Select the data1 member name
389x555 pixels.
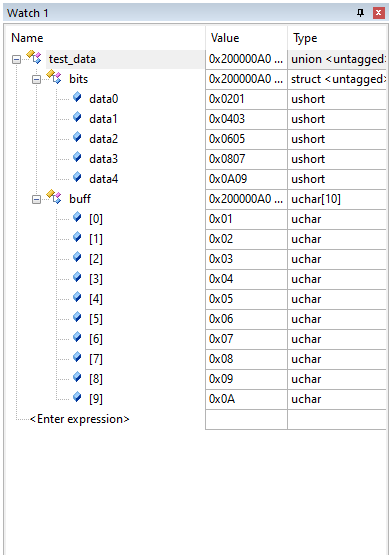(103, 119)
